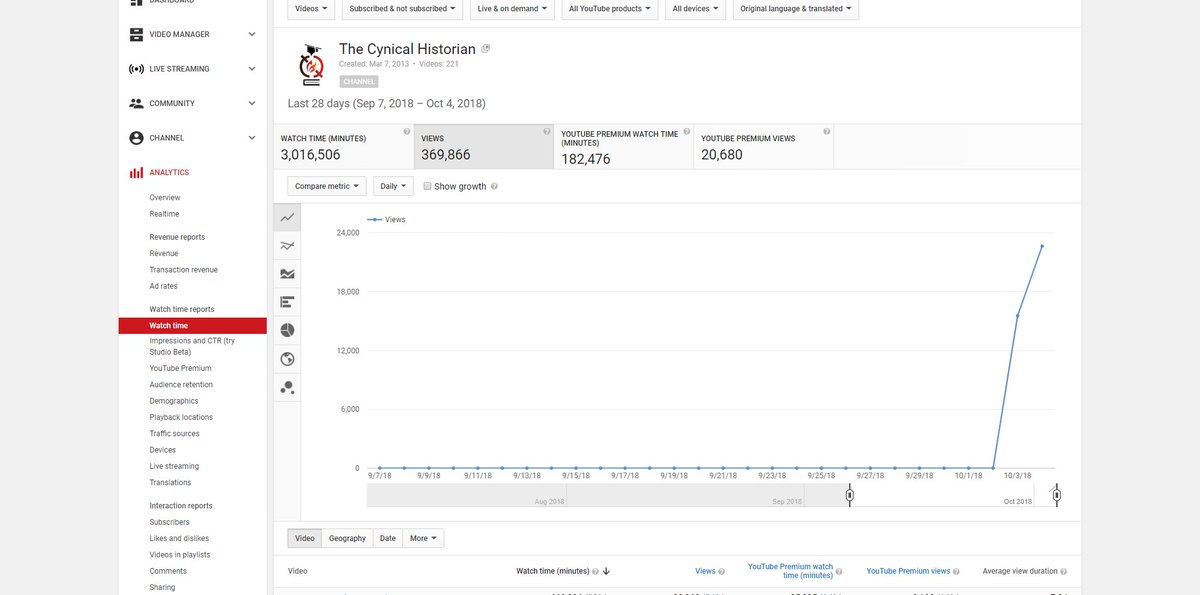Open the All devices dropdown
The height and width of the screenshot is (595, 1200).
pyautogui.click(x=696, y=9)
